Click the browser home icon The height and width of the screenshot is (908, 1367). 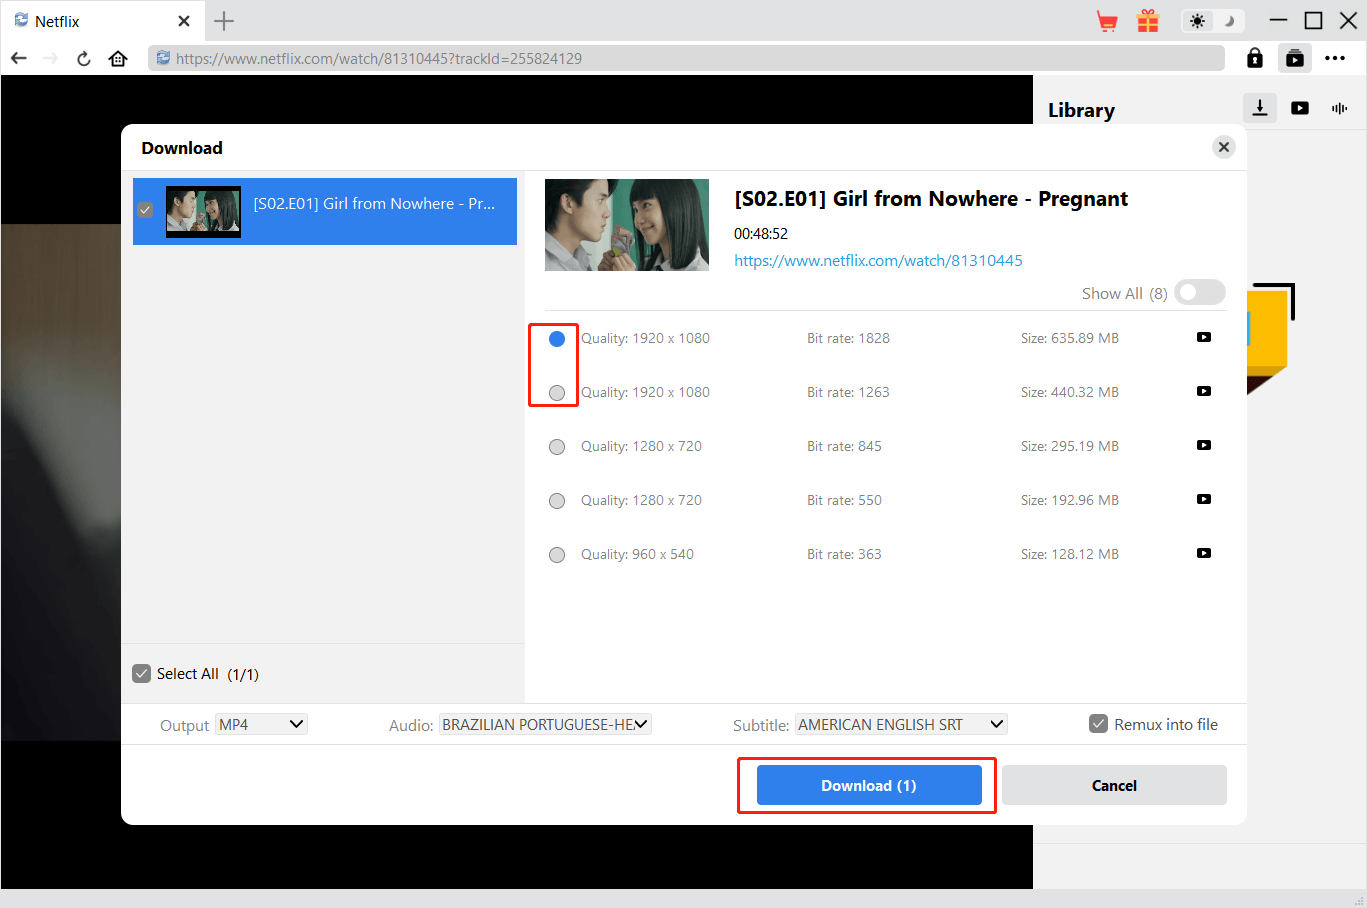tap(118, 58)
